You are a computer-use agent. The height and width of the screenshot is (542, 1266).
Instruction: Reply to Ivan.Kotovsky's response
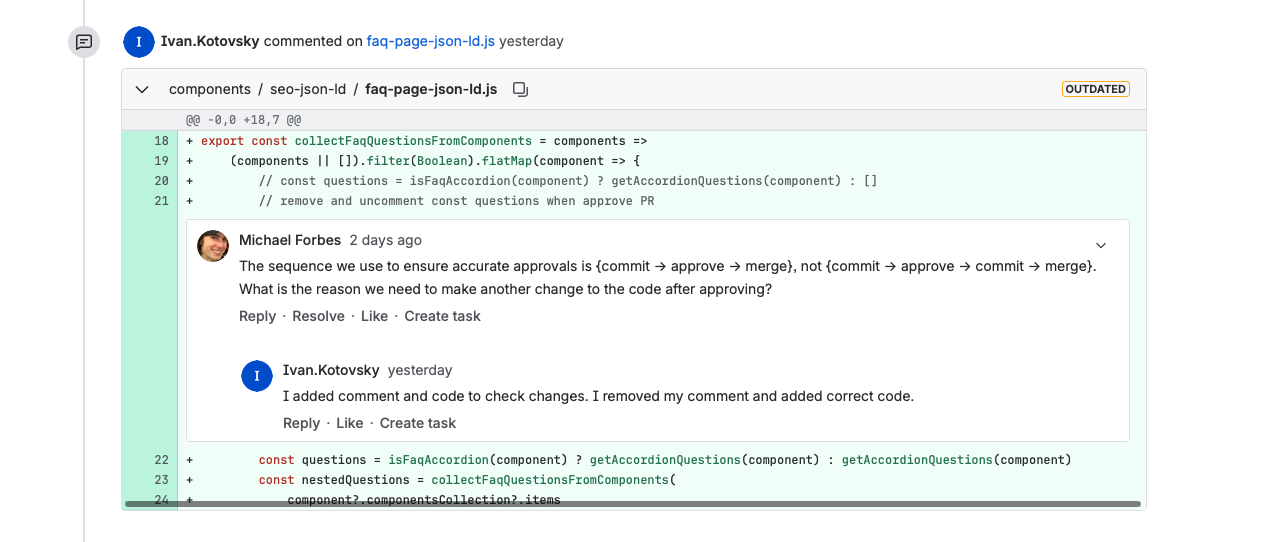pyautogui.click(x=301, y=423)
